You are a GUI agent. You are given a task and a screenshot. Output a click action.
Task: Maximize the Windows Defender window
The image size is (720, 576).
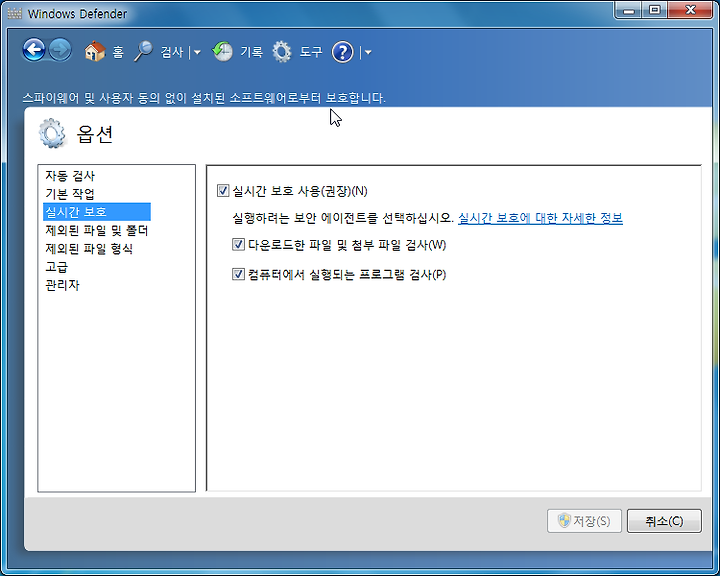[655, 10]
